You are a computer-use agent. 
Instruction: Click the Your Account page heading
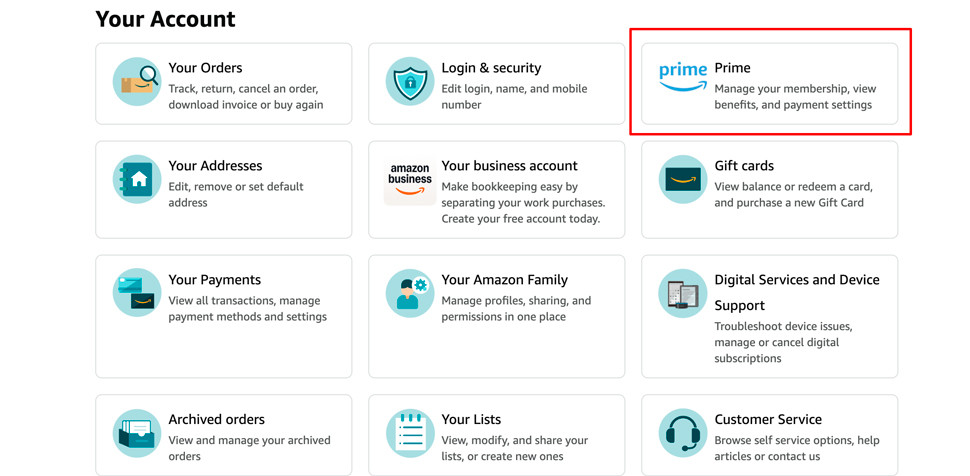165,19
